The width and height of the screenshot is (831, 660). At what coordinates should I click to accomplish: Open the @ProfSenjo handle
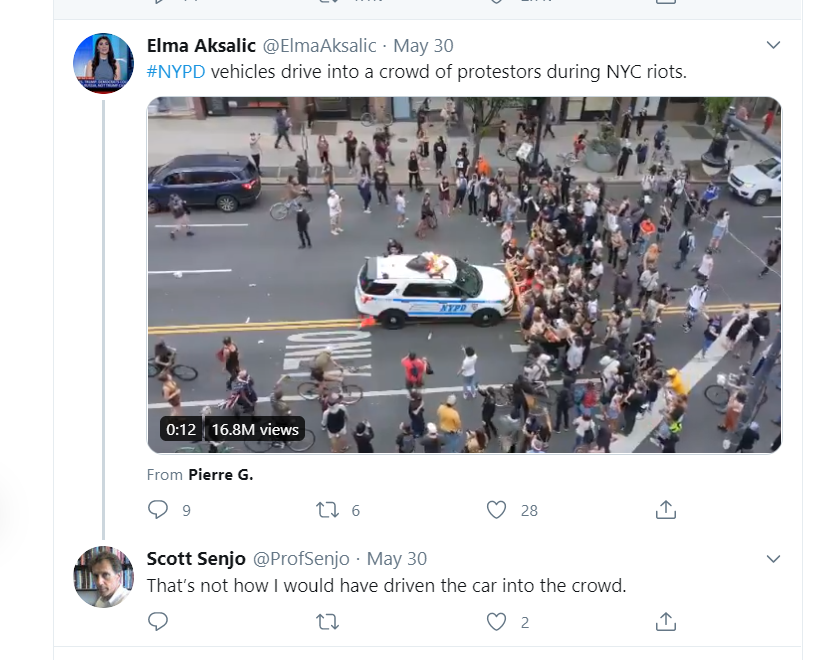click(301, 559)
